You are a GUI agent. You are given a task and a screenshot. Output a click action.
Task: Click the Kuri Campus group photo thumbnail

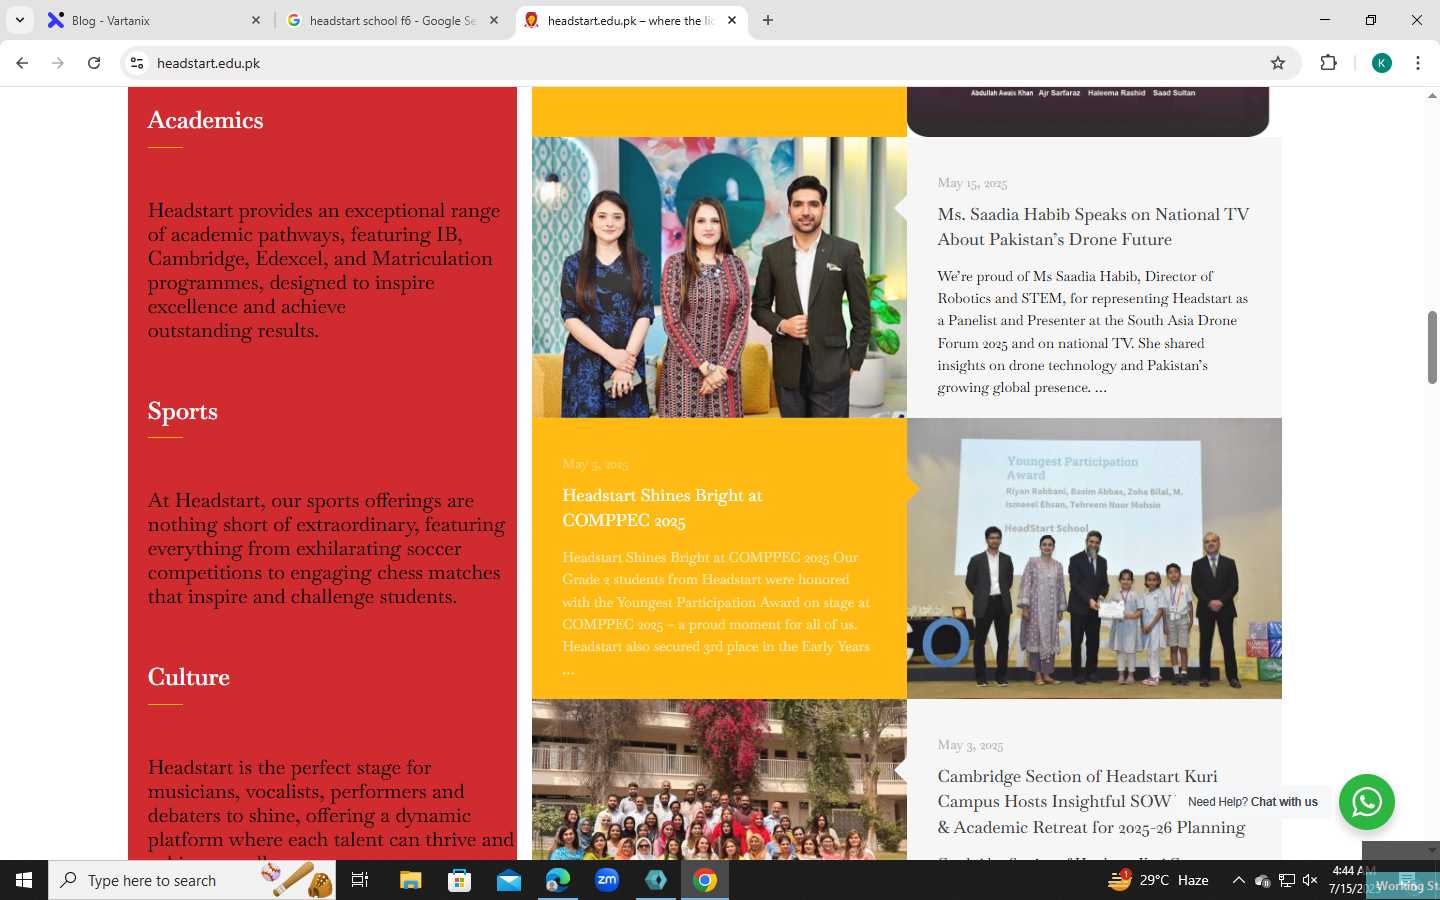[719, 779]
